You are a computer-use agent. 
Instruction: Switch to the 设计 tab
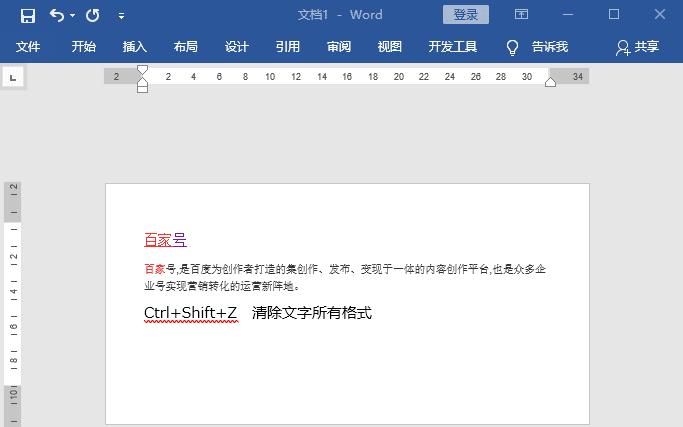(237, 47)
